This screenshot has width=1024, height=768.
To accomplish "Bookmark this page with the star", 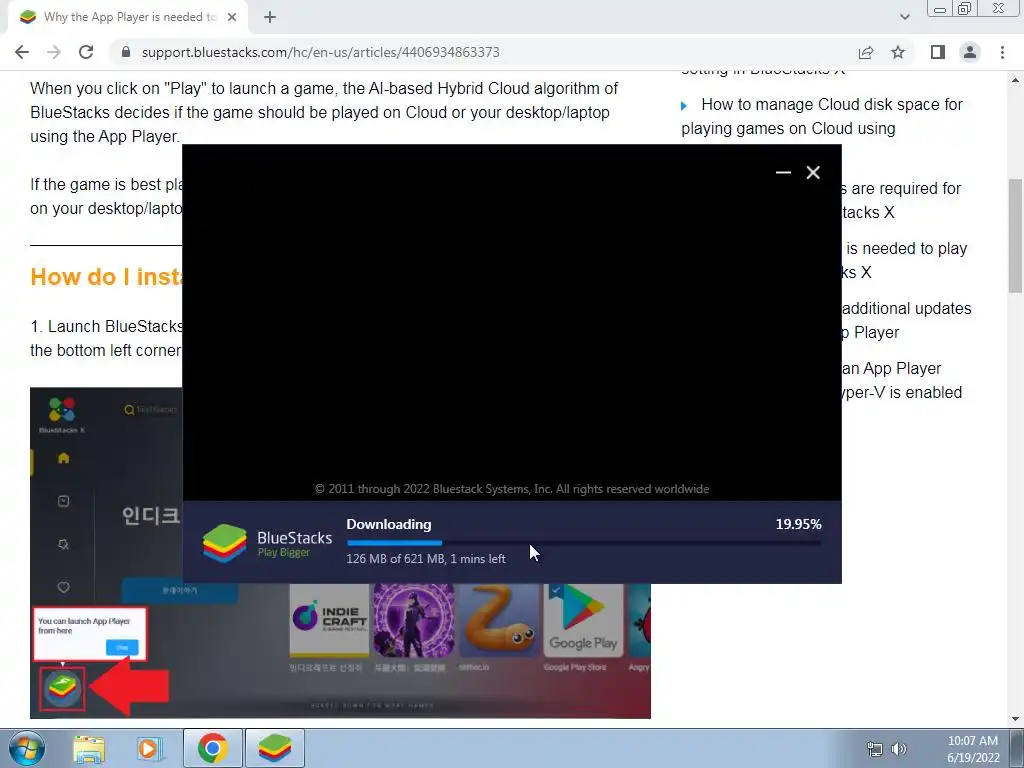I will (898, 52).
